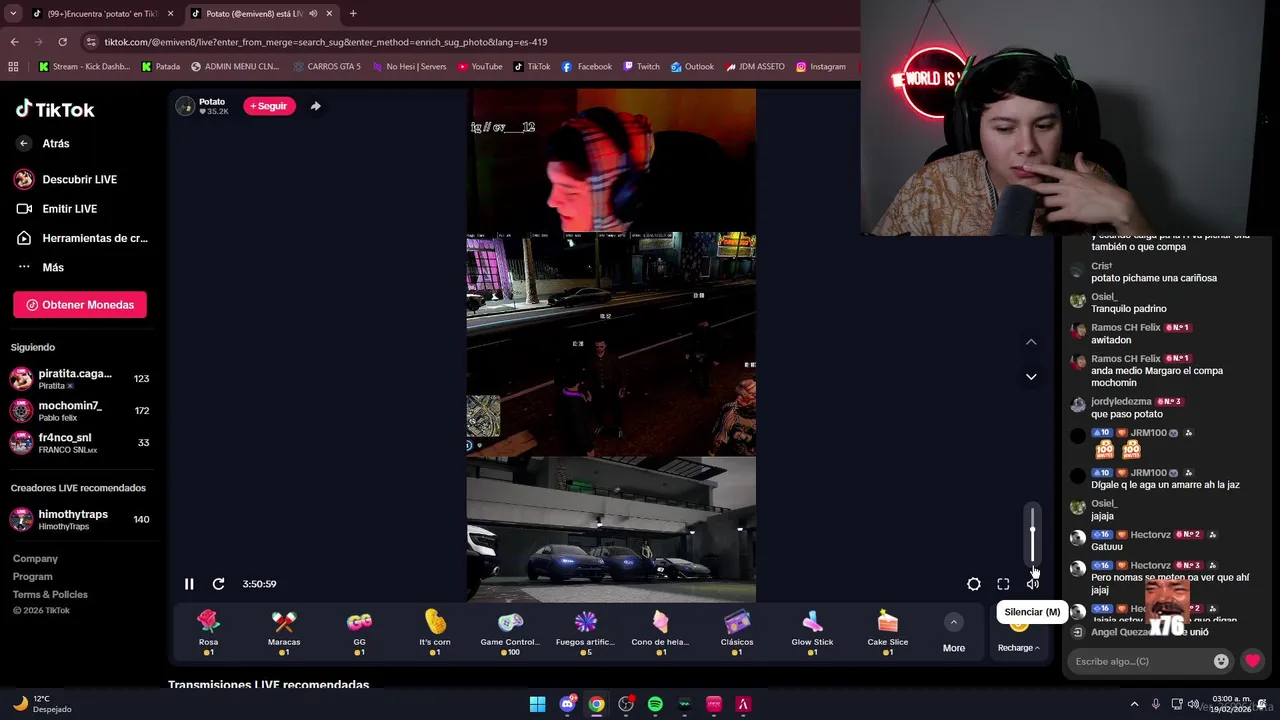
Task: Go to the next live stream
Action: click(x=1031, y=377)
